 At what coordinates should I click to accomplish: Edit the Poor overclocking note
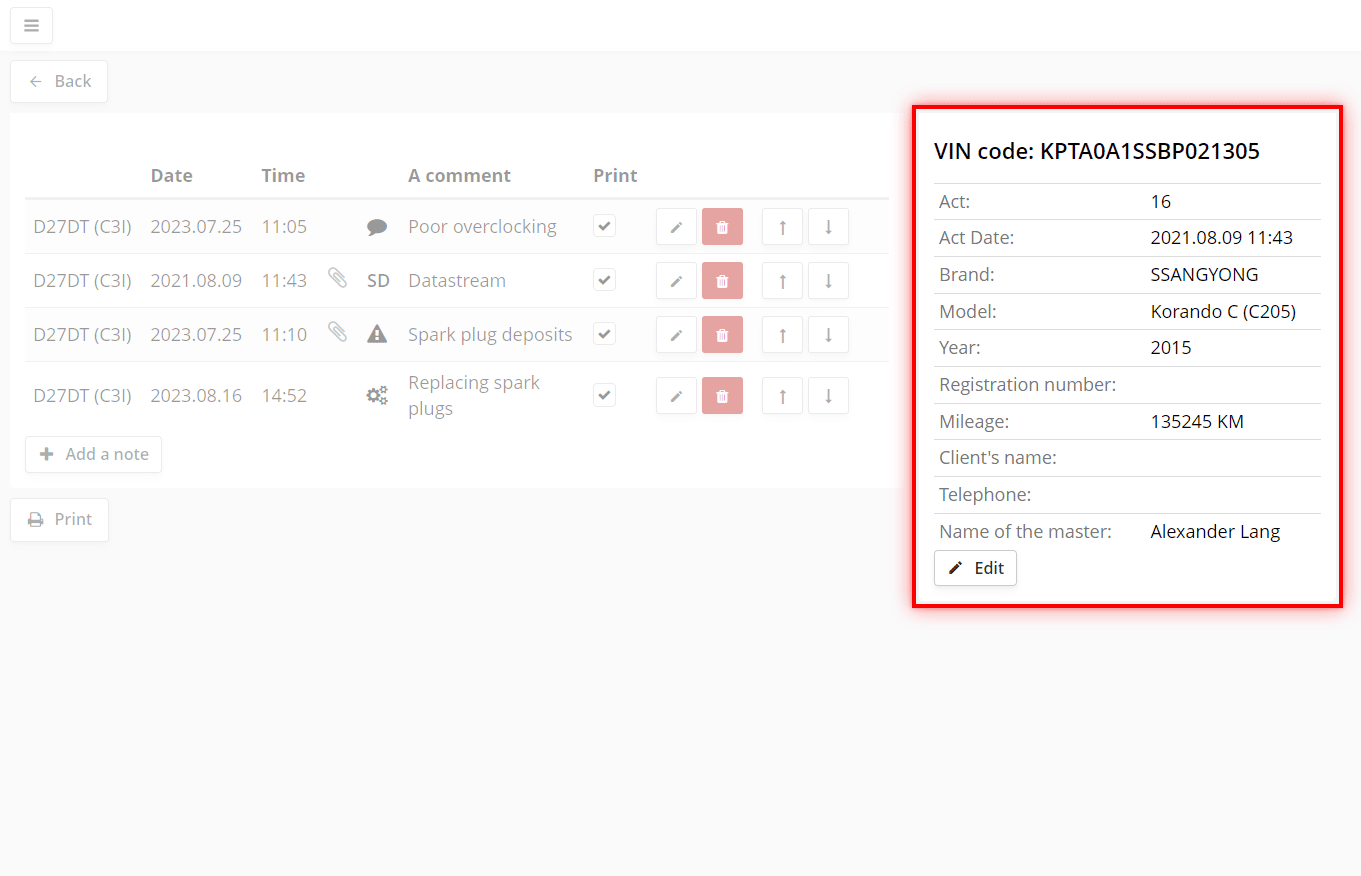pyautogui.click(x=676, y=227)
